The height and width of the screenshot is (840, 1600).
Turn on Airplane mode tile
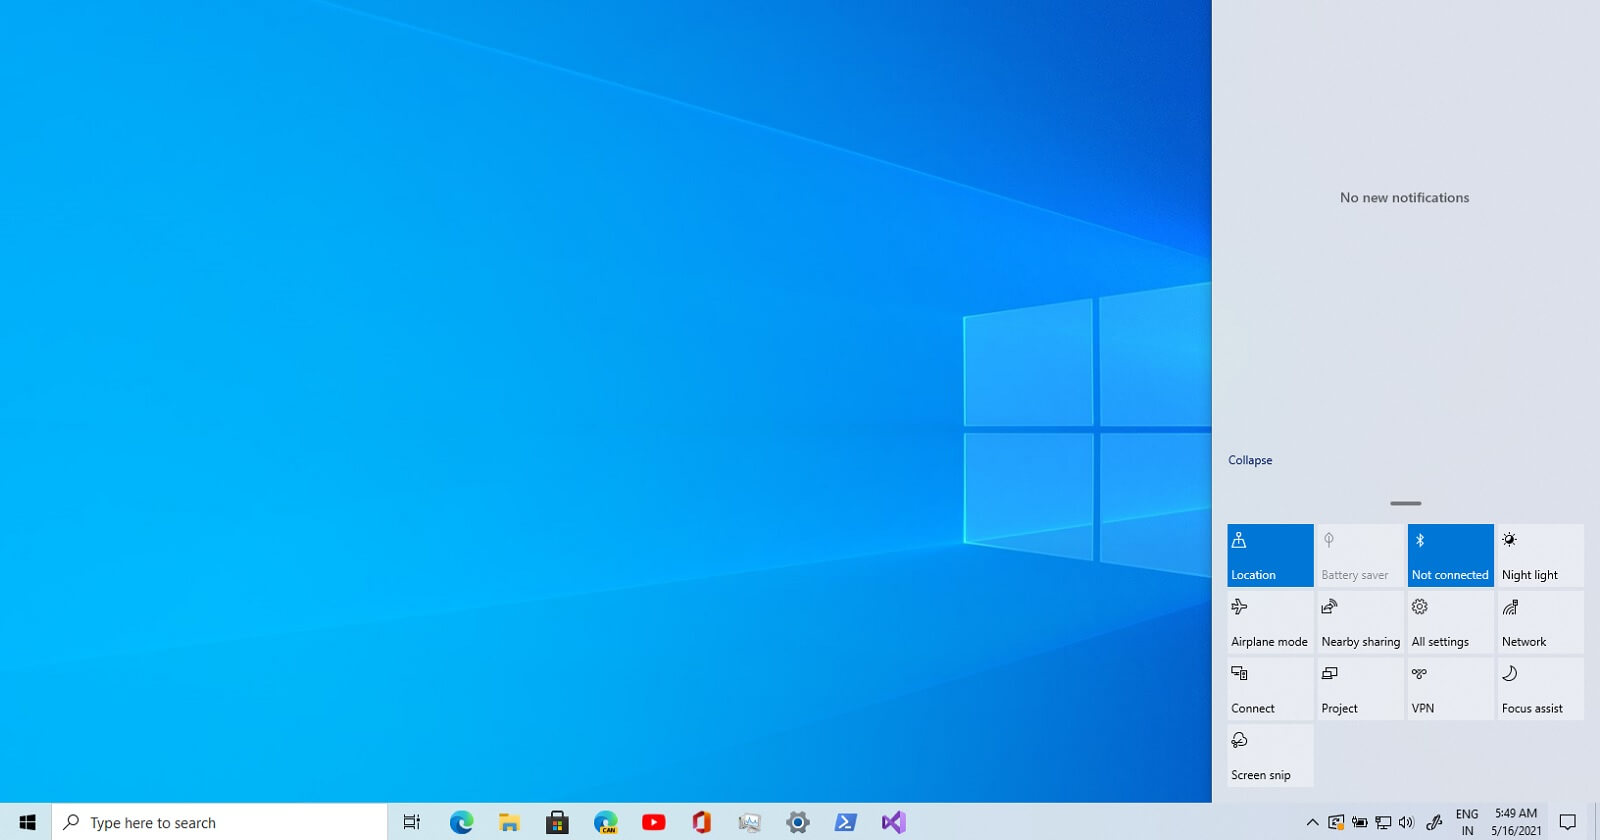point(1270,622)
